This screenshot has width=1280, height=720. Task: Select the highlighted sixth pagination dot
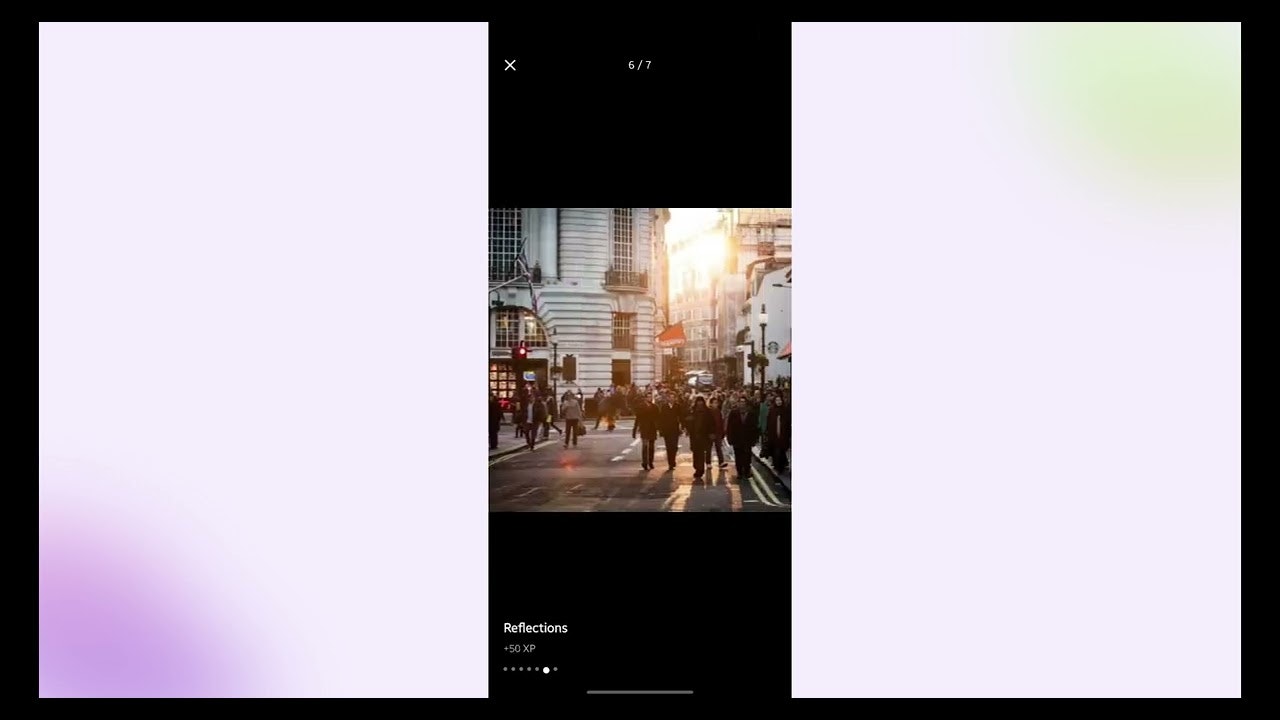click(546, 670)
